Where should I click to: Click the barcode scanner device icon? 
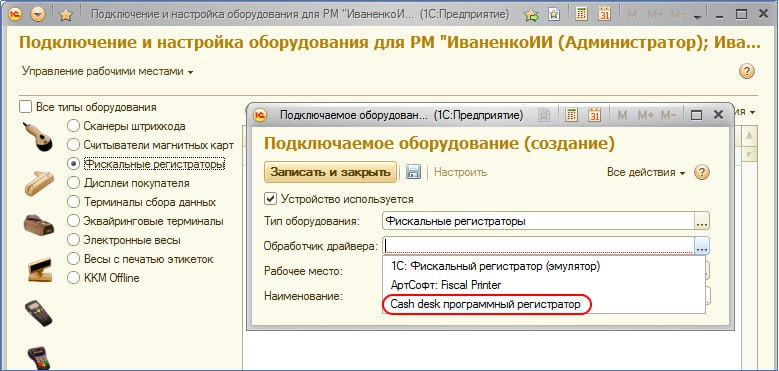point(38,137)
